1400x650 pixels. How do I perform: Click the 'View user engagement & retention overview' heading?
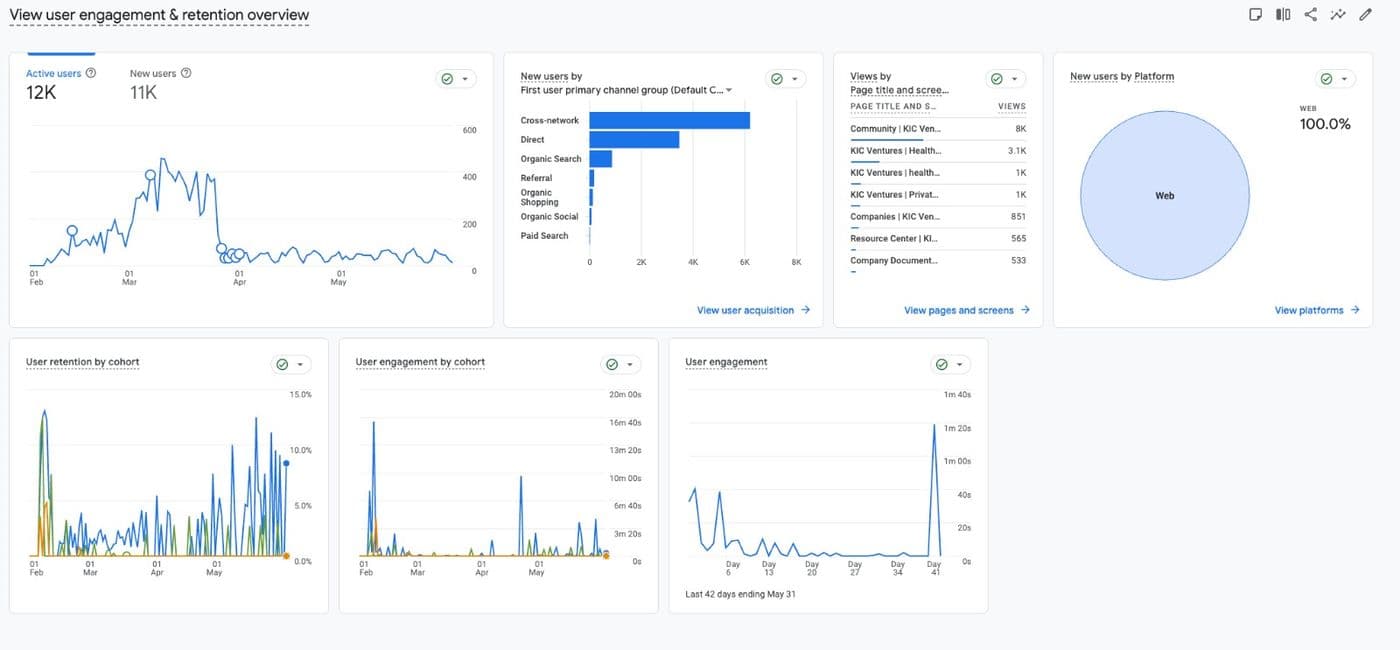[159, 15]
